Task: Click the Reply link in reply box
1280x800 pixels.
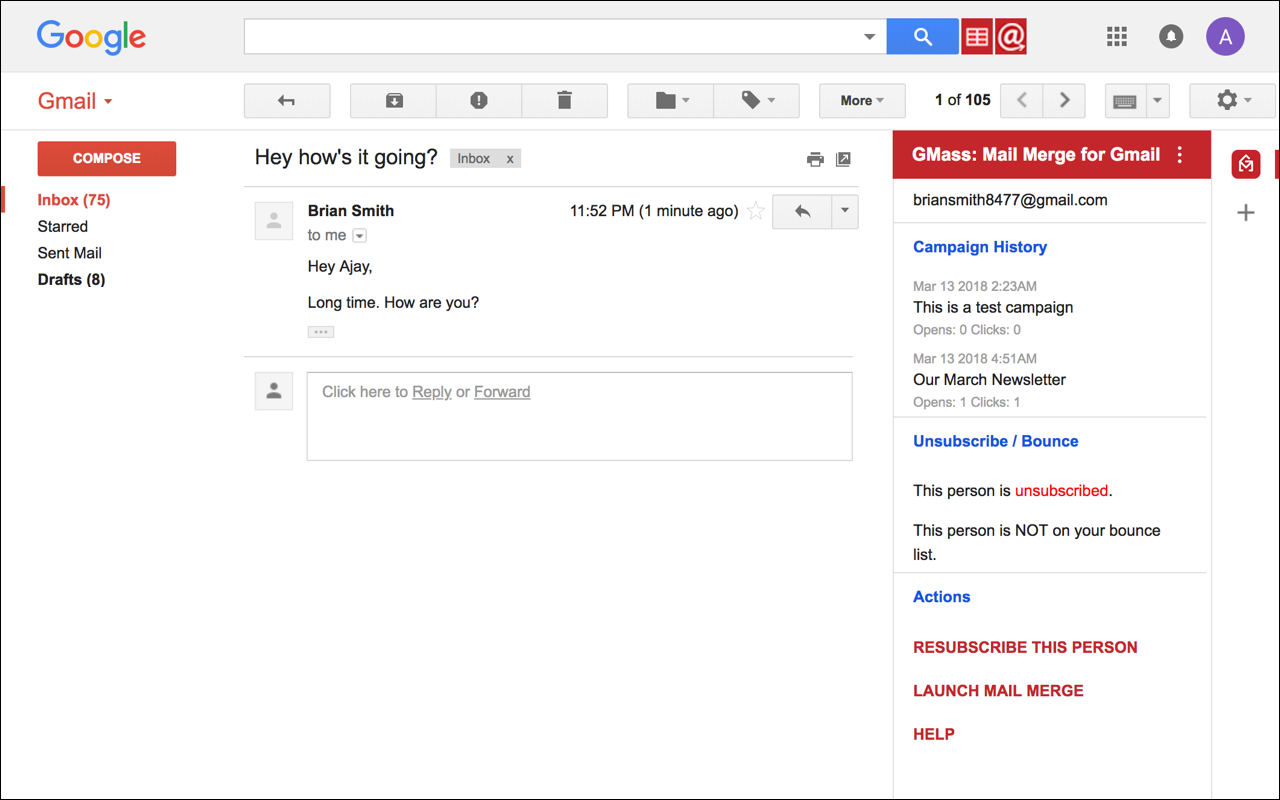Action: point(432,392)
